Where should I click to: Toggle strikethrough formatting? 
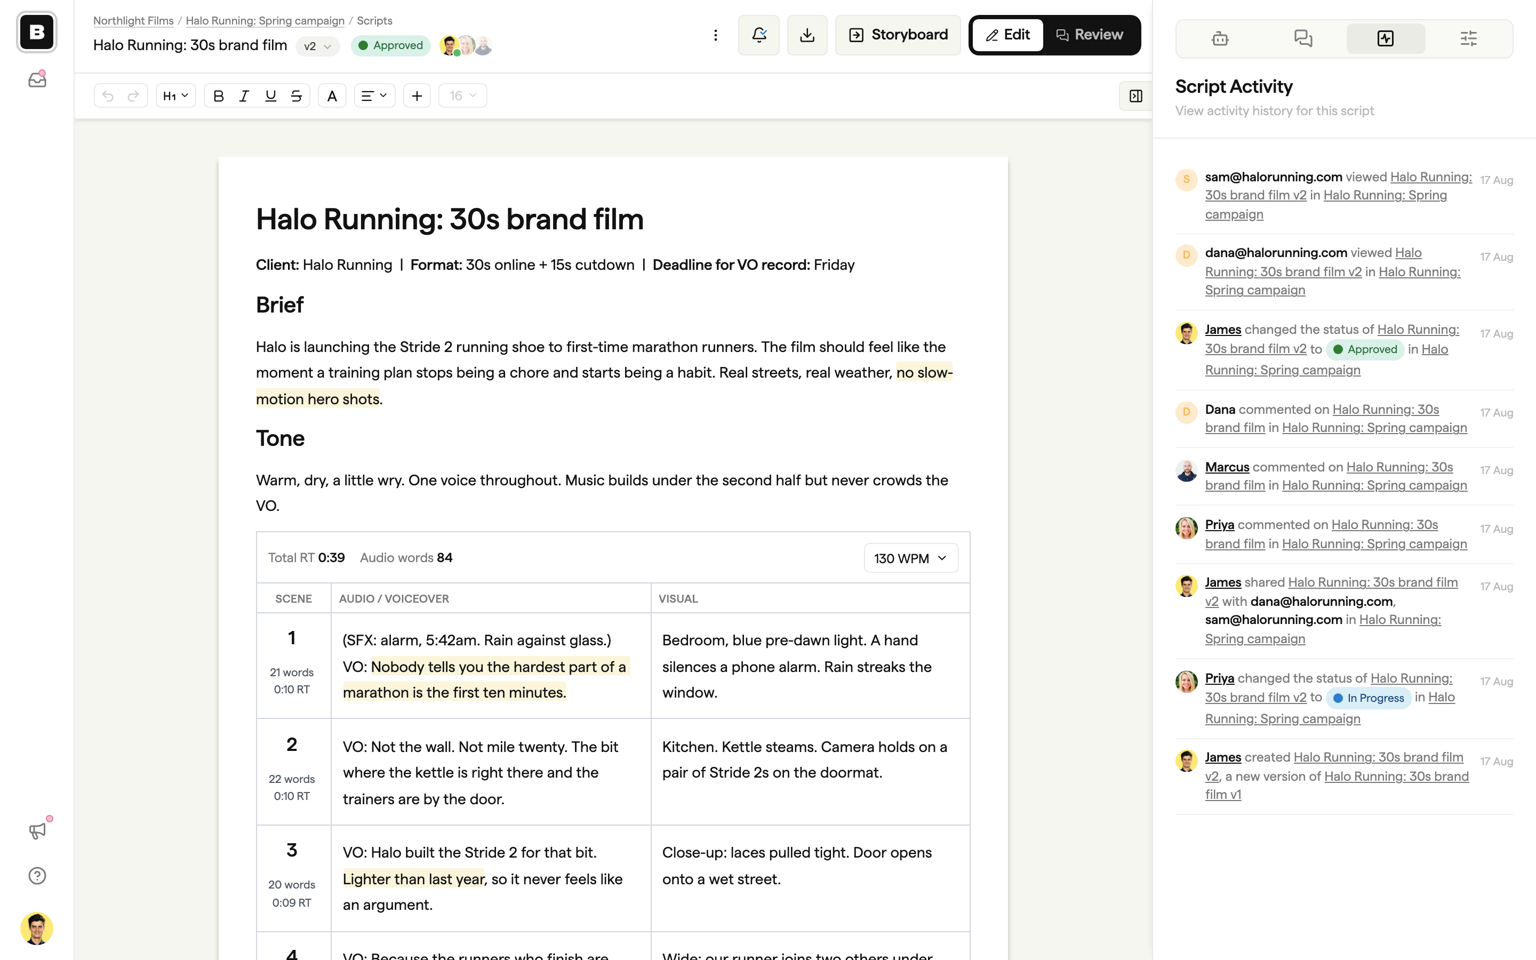[x=296, y=96]
